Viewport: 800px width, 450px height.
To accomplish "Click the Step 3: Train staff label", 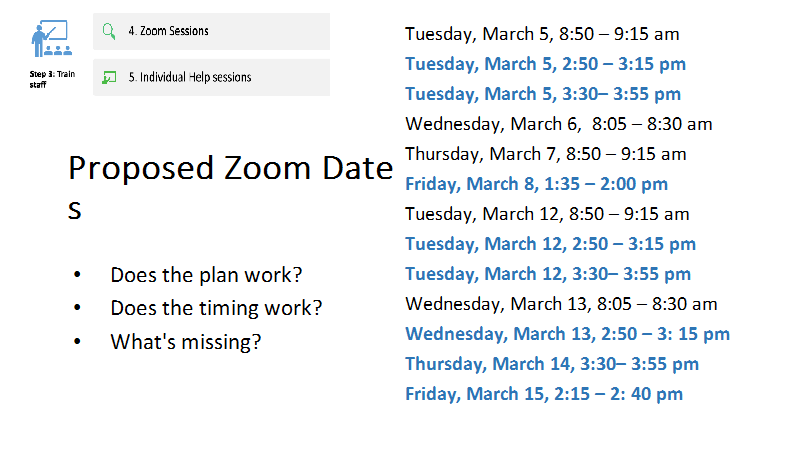I will (x=52, y=79).
